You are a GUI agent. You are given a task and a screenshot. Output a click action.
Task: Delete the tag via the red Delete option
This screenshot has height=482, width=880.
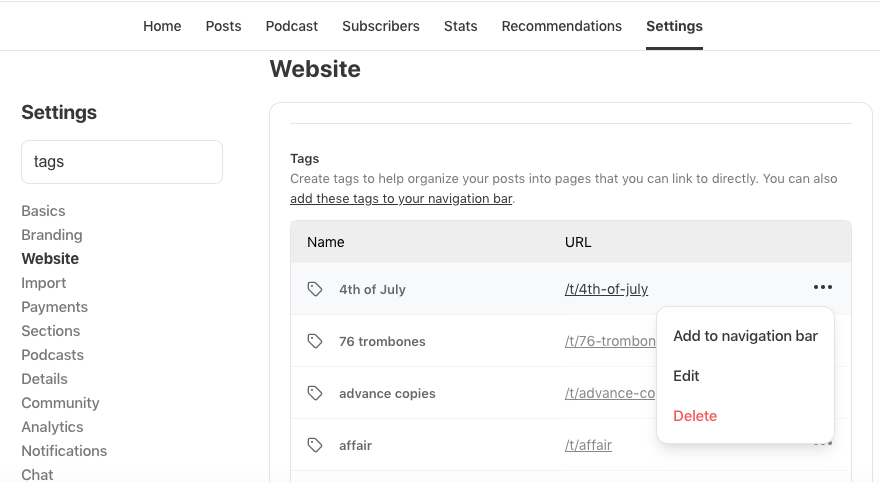pyautogui.click(x=695, y=416)
